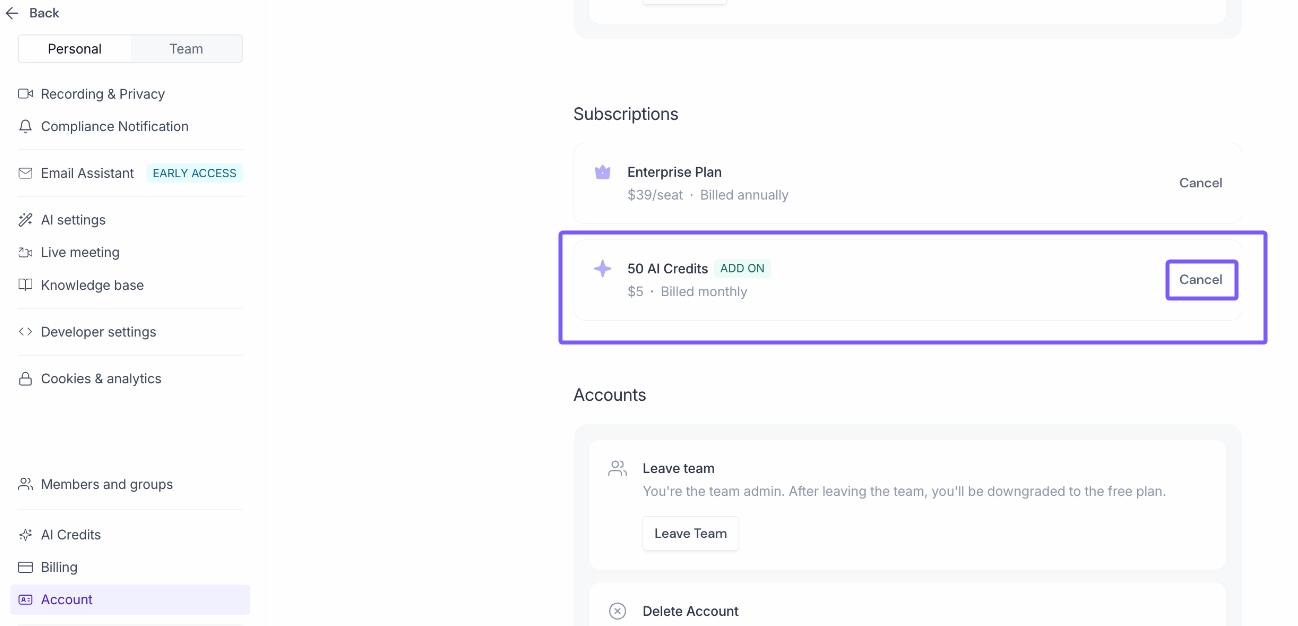Screen dimensions: 1298x626
Task: Click the Developer settings code icon
Action: point(26,332)
